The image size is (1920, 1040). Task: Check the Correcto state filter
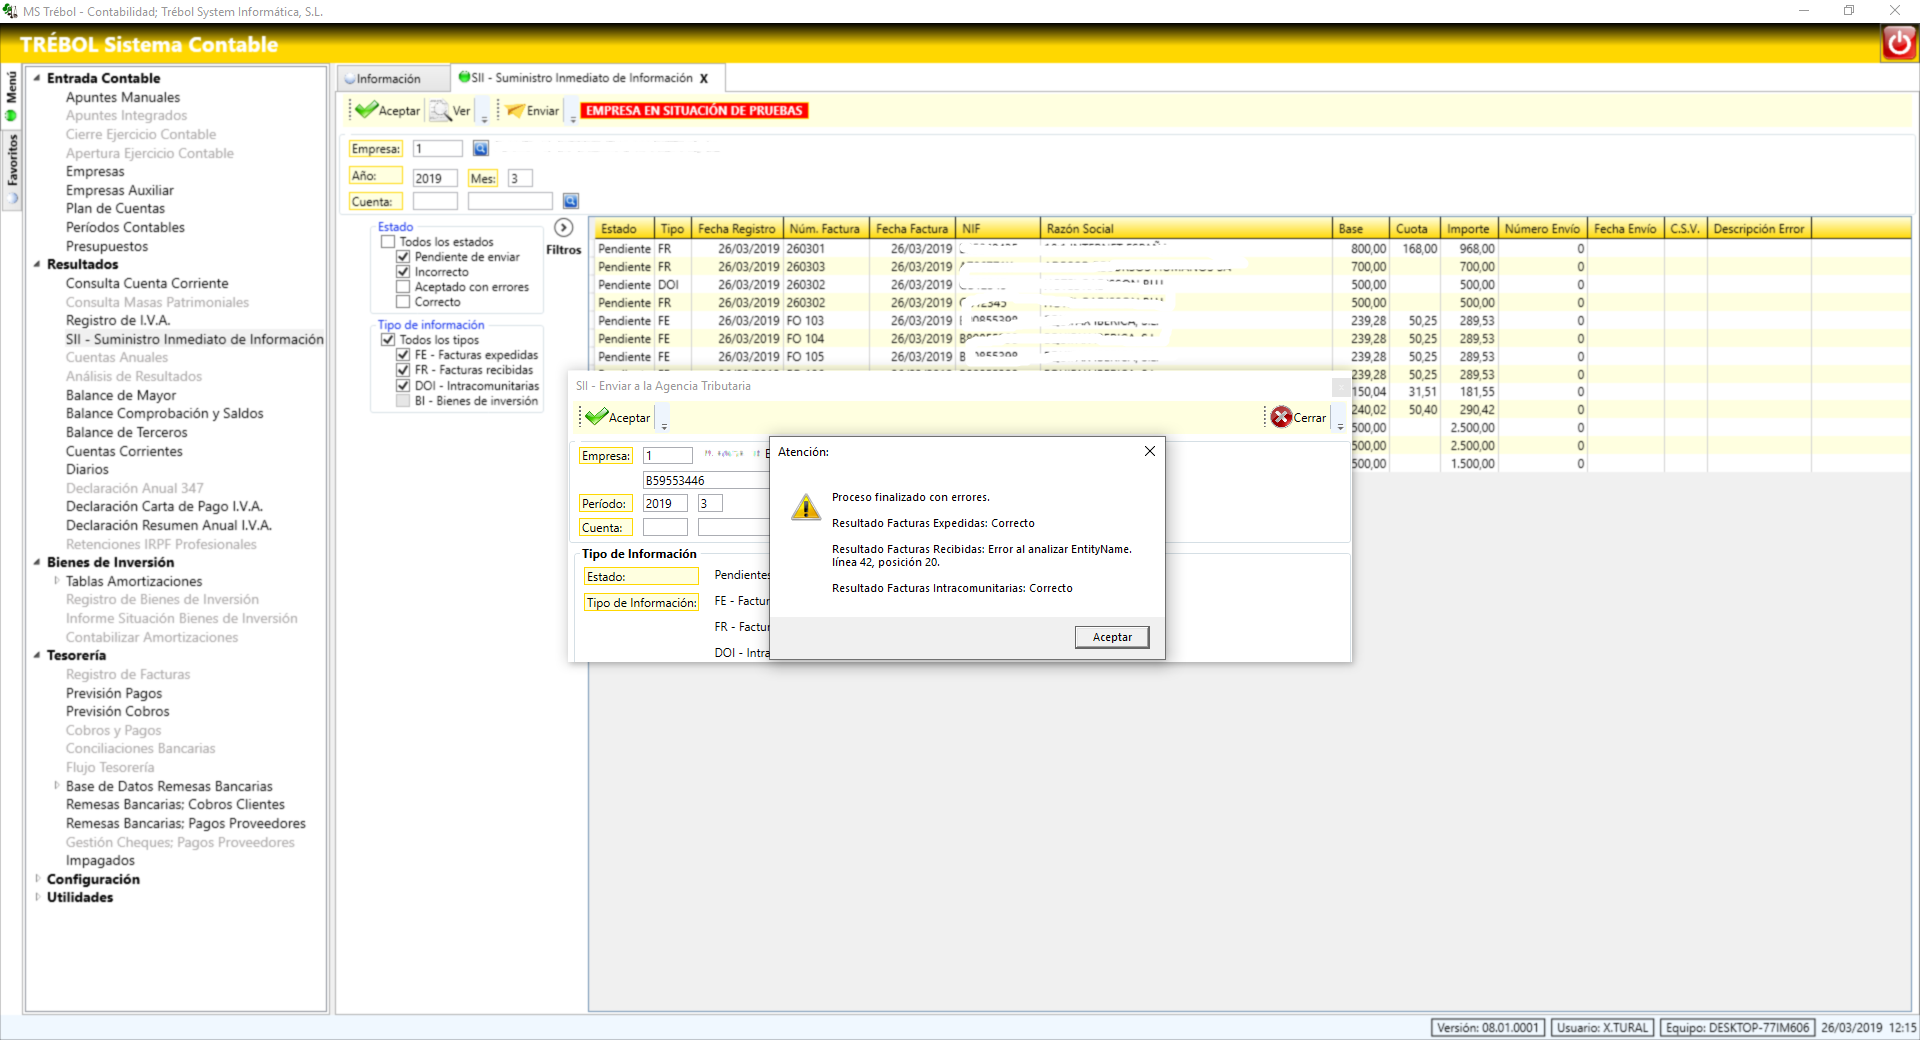[403, 302]
